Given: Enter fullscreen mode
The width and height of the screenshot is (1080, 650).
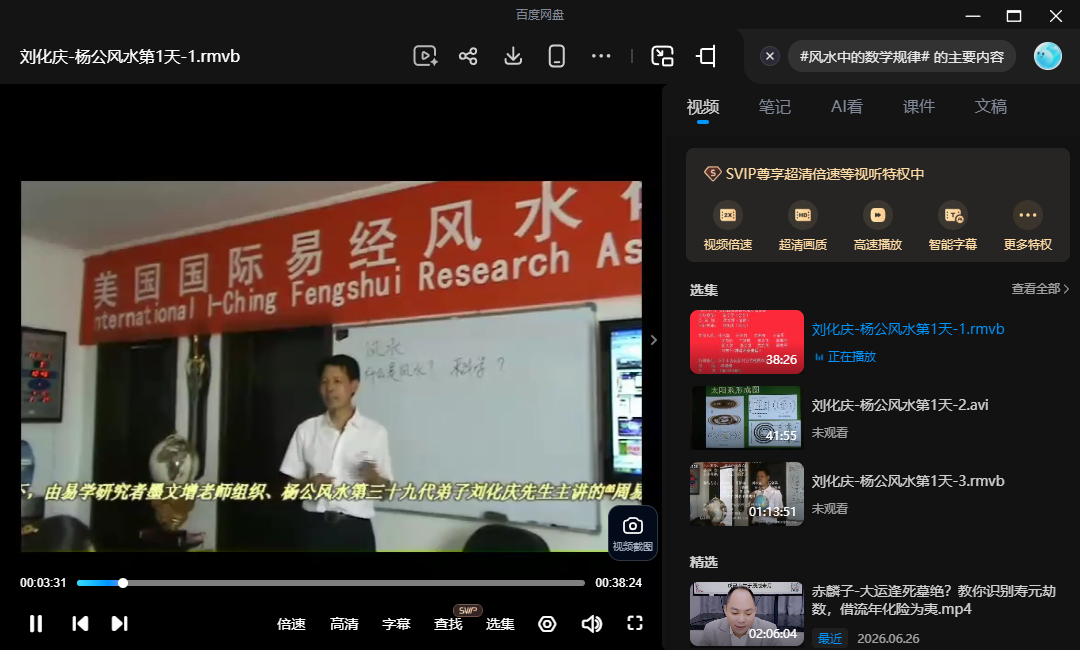Looking at the screenshot, I should click(635, 624).
